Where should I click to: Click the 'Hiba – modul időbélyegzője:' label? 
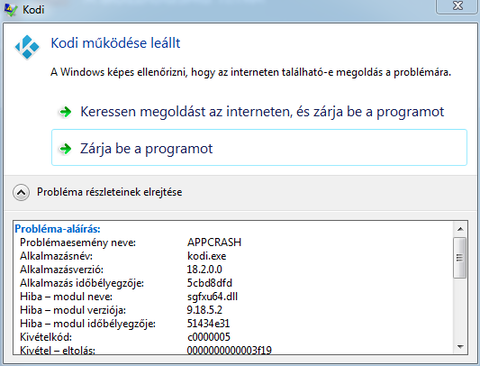[x=88, y=324]
